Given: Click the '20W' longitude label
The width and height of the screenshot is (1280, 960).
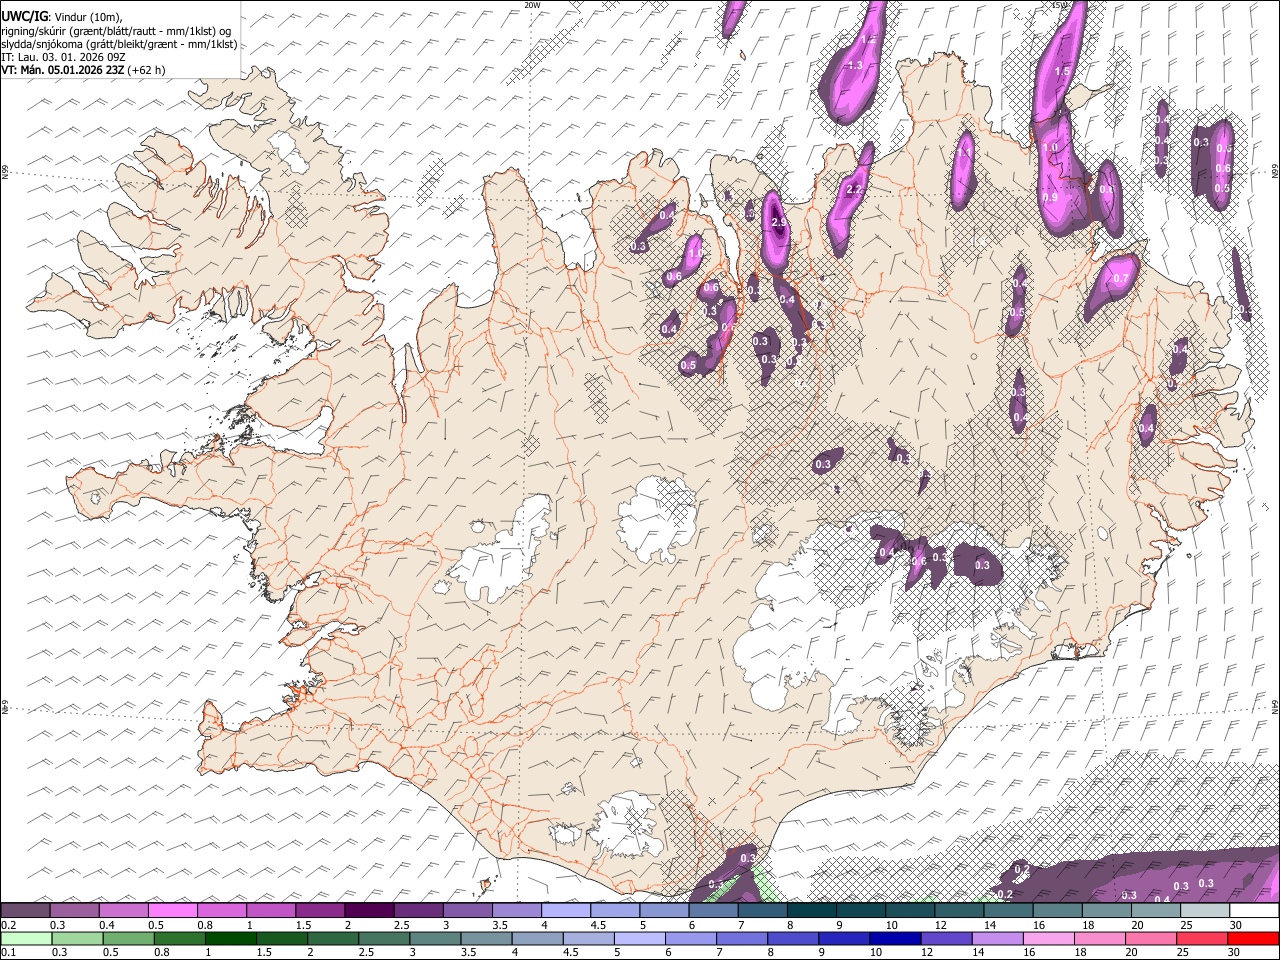Looking at the screenshot, I should 533,5.
